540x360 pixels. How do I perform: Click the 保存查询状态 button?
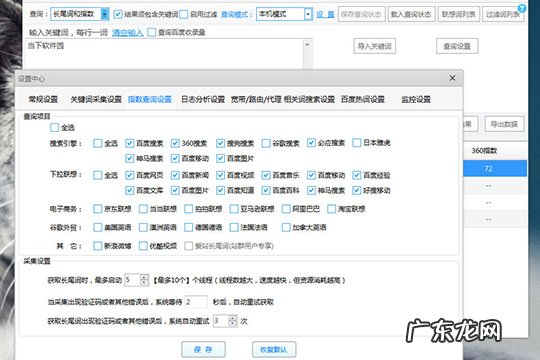(362, 14)
